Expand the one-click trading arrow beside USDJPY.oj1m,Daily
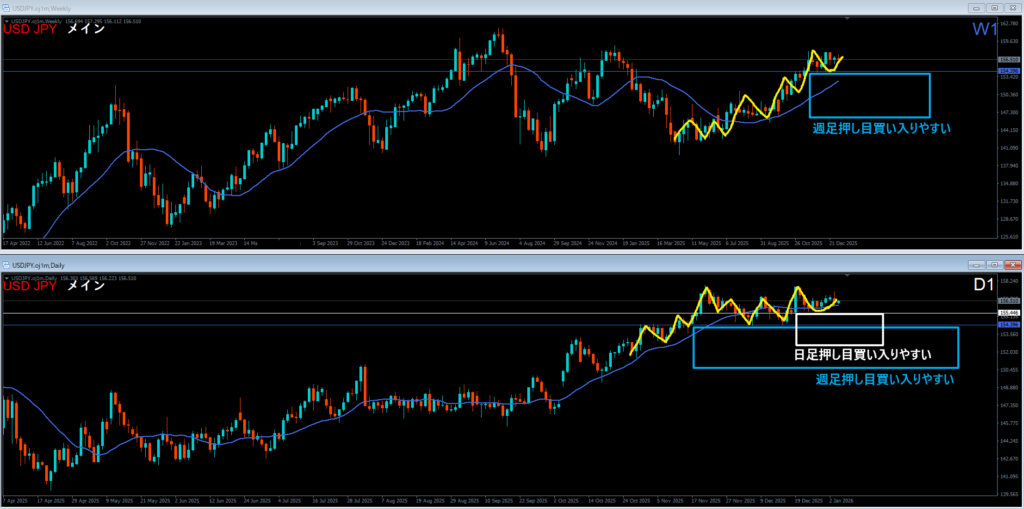The height and width of the screenshot is (509, 1024). pos(6,278)
